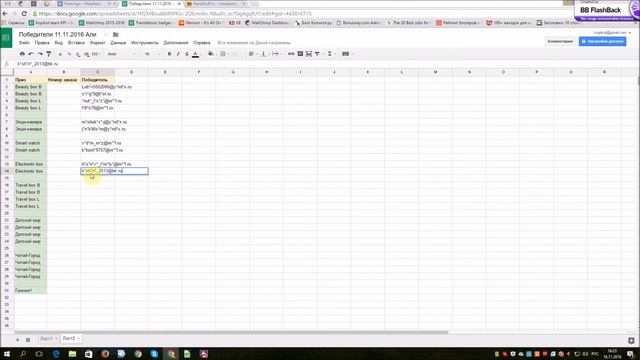Open the Дополнения menu
Image resolution: width=640 pixels, height=360 pixels.
[x=176, y=42]
